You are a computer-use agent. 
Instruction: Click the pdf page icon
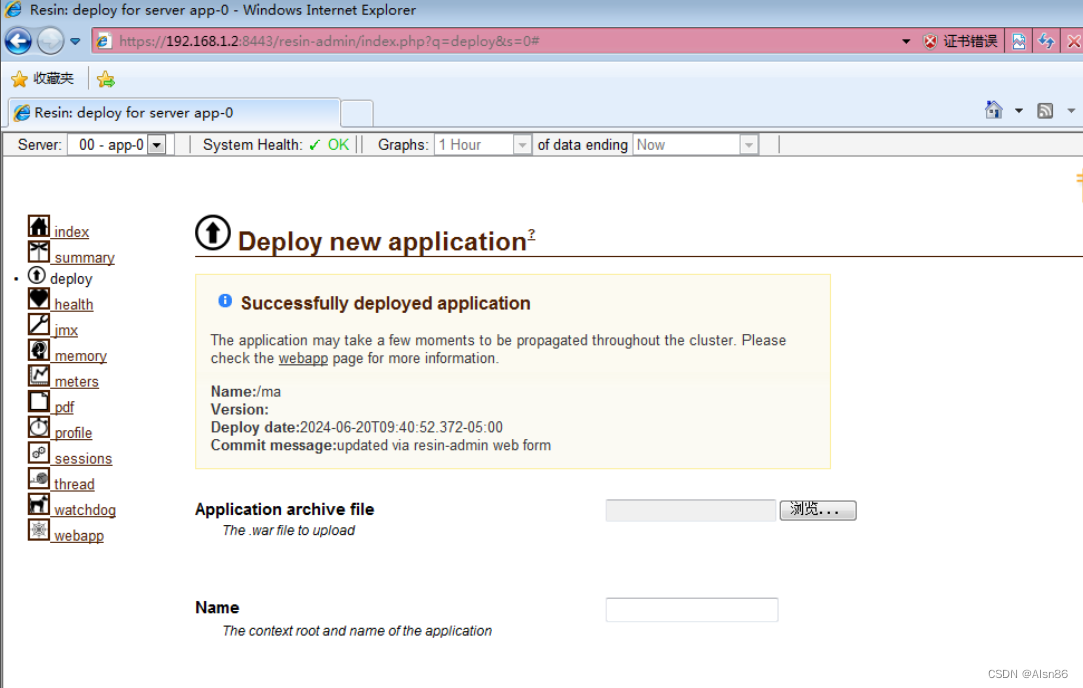tap(39, 401)
